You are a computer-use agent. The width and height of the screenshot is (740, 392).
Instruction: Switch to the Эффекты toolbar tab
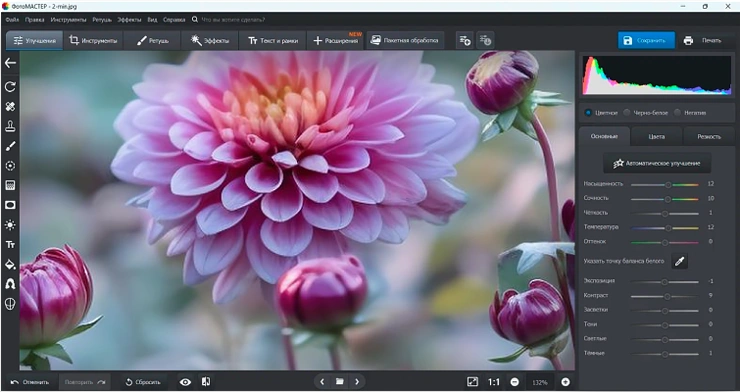point(210,41)
